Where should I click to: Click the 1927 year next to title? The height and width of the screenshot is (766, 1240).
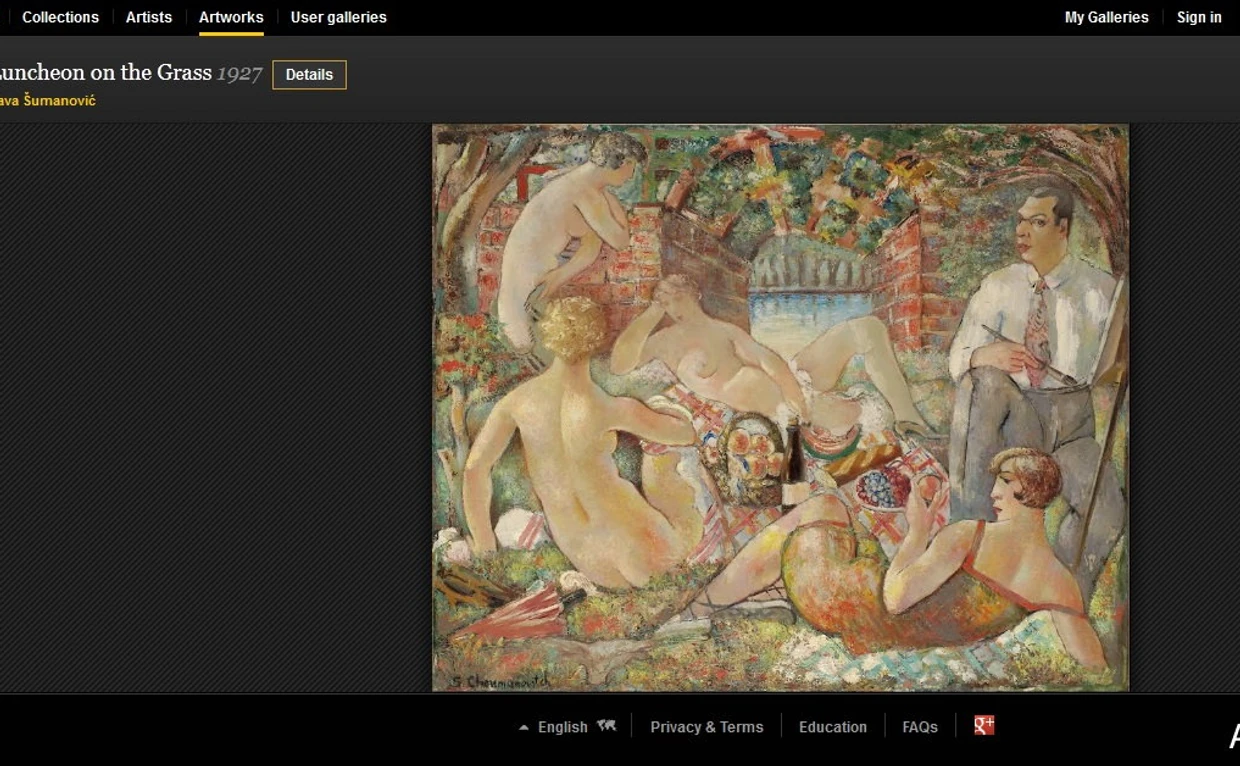(x=239, y=73)
